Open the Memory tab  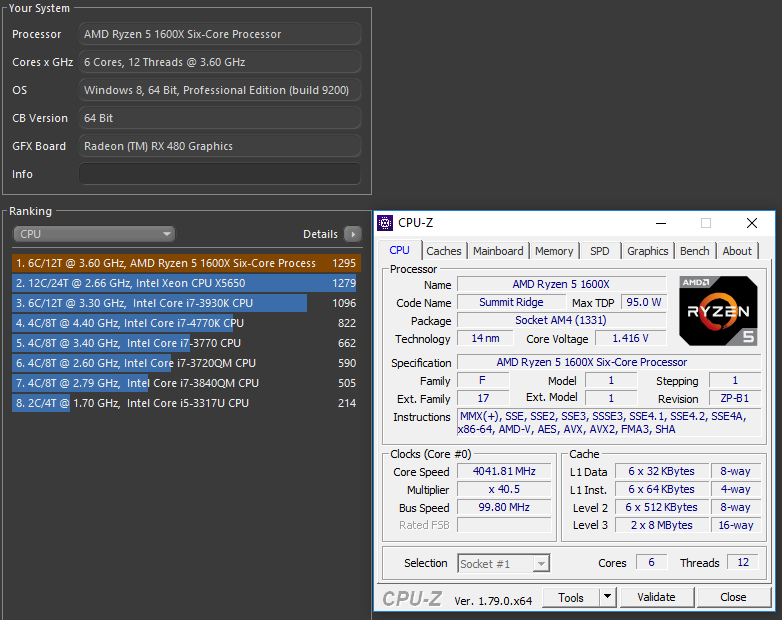[x=554, y=251]
